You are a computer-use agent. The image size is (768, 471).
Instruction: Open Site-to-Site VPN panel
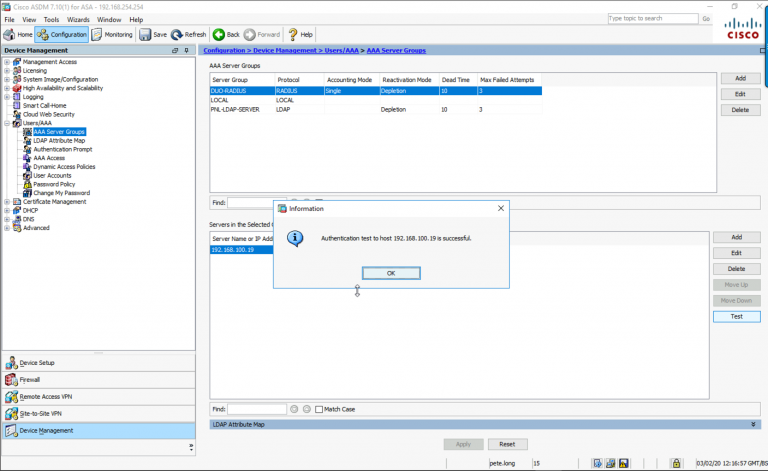point(98,414)
